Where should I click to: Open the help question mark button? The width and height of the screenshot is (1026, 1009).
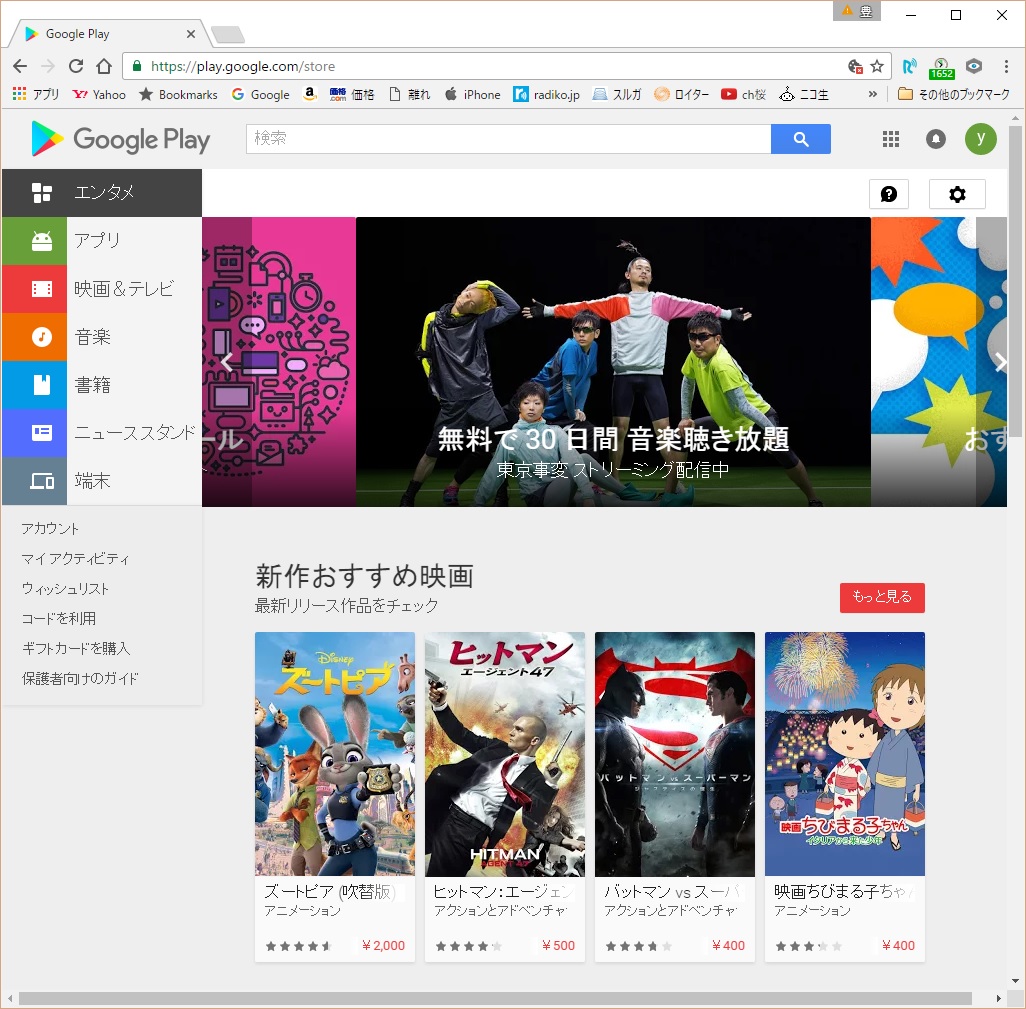pos(889,194)
